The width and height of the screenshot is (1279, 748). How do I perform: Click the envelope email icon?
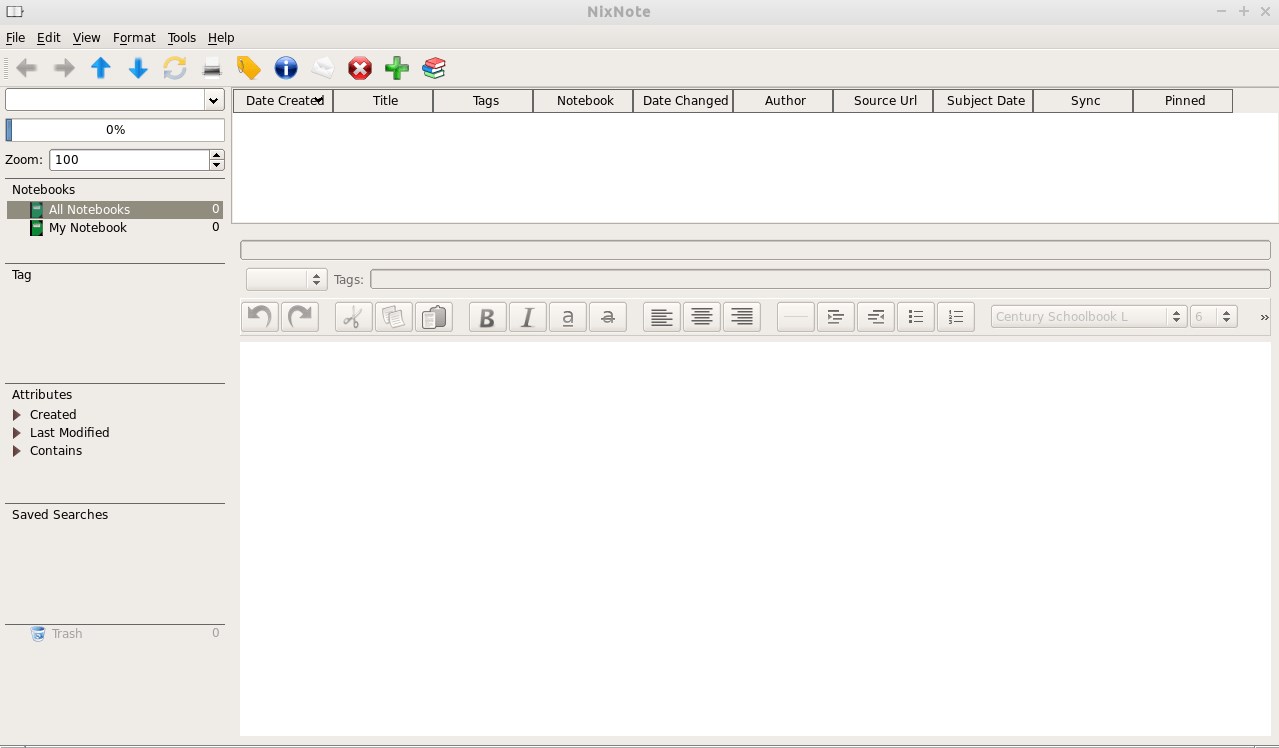click(x=323, y=68)
